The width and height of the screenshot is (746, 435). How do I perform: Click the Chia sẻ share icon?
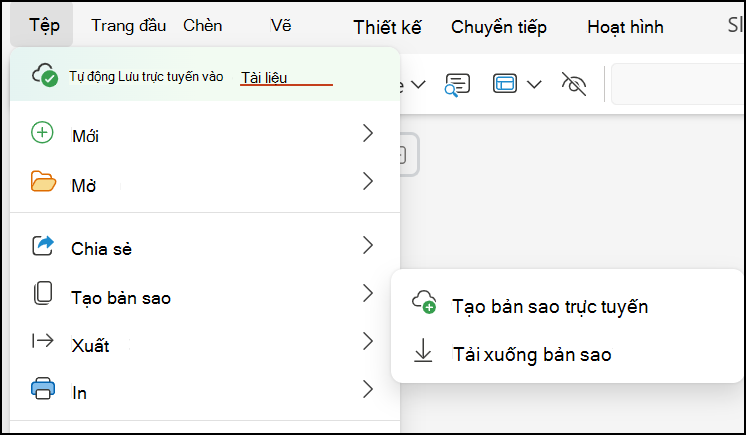(43, 246)
